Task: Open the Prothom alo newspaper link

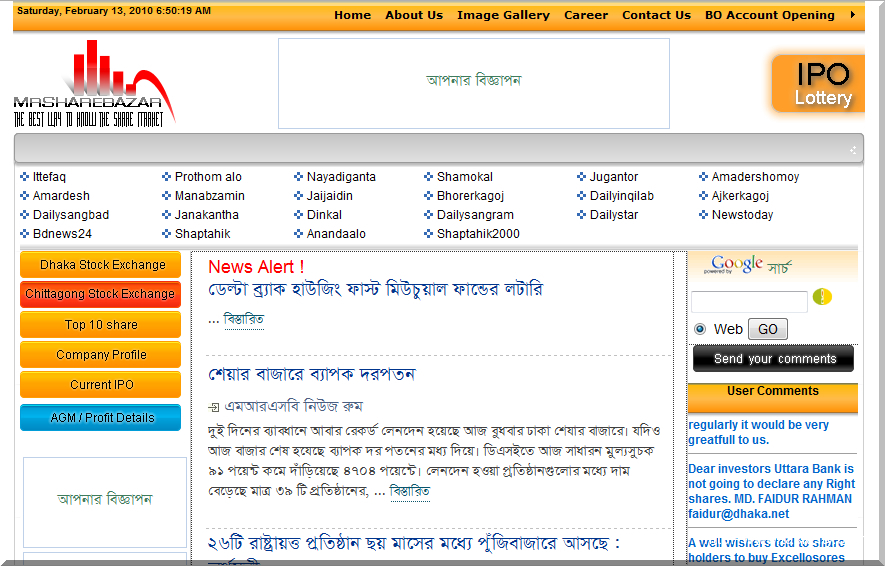Action: 208,177
